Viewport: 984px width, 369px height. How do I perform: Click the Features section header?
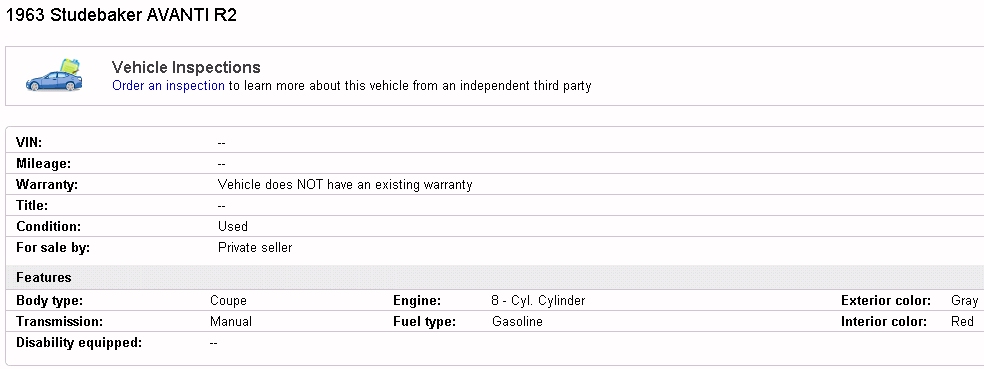tap(44, 277)
